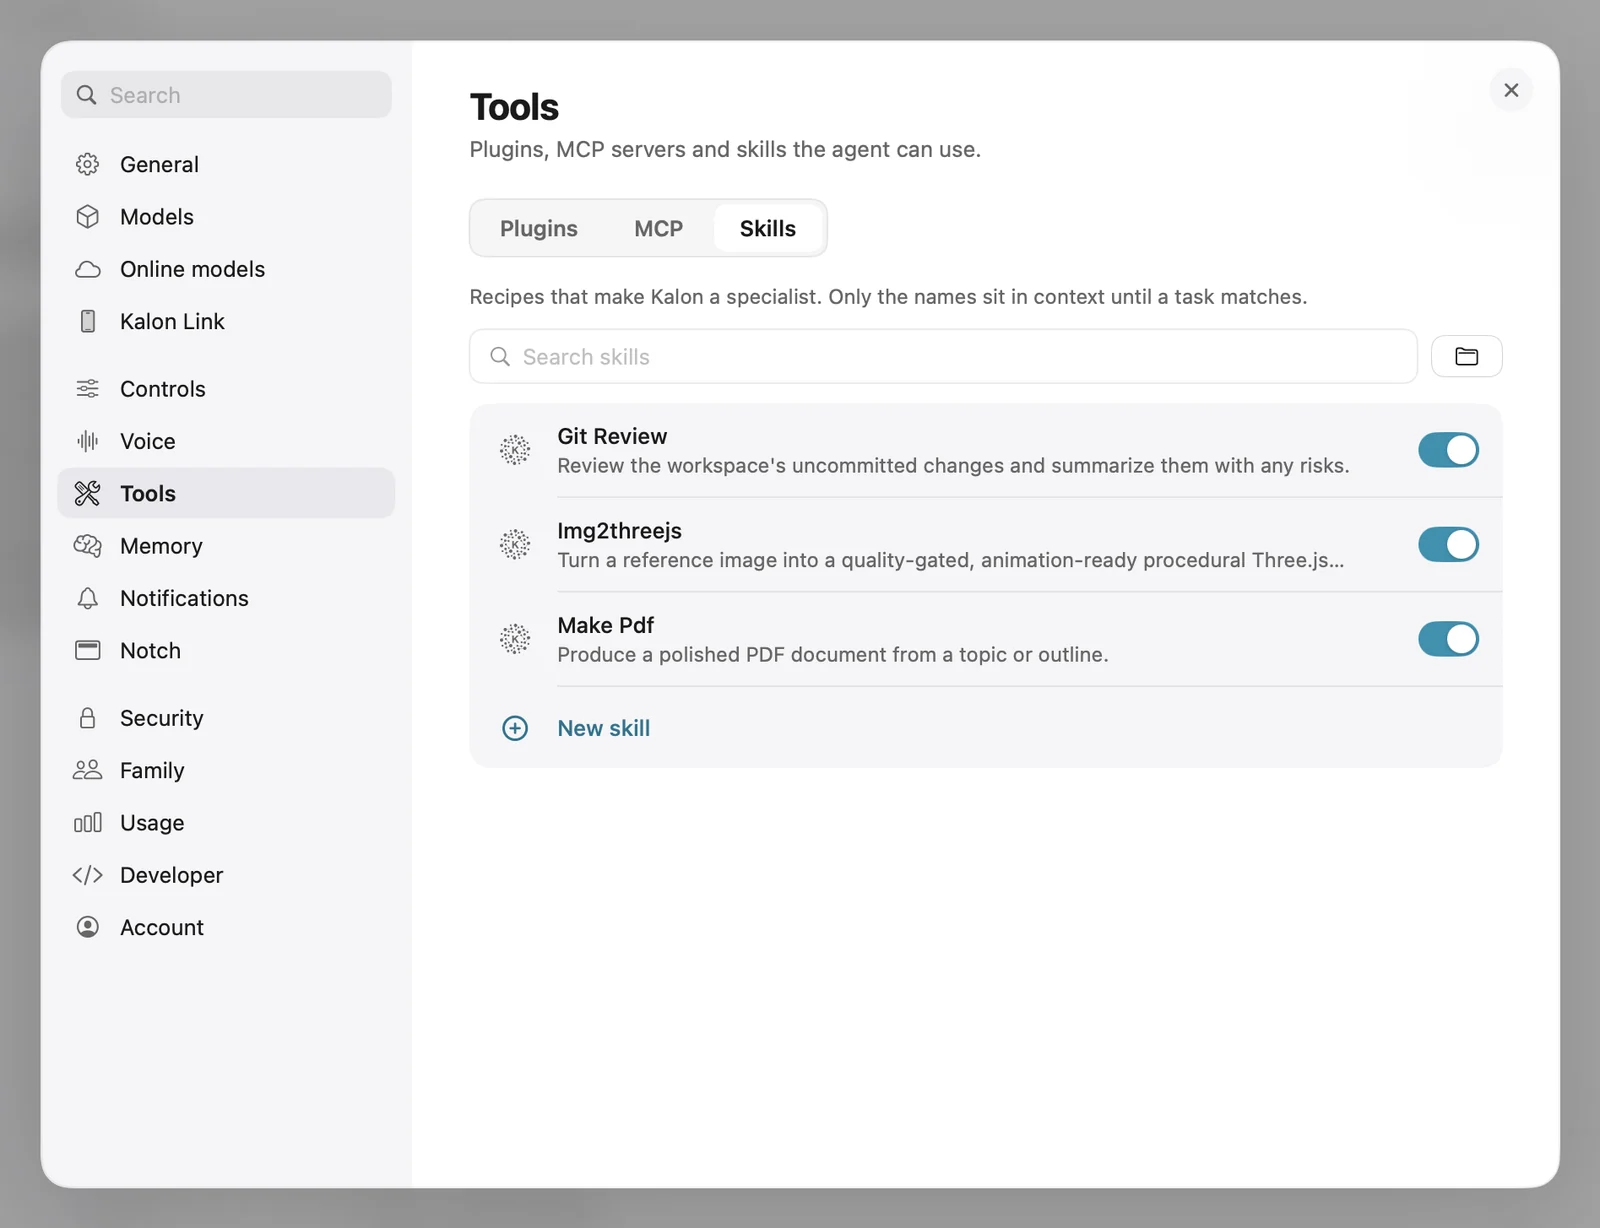Click the Notifications bell icon

[x=88, y=598]
